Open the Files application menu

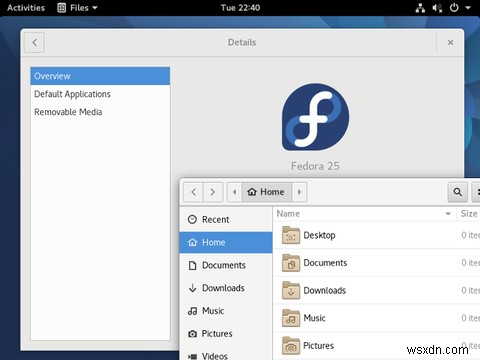(x=77, y=8)
